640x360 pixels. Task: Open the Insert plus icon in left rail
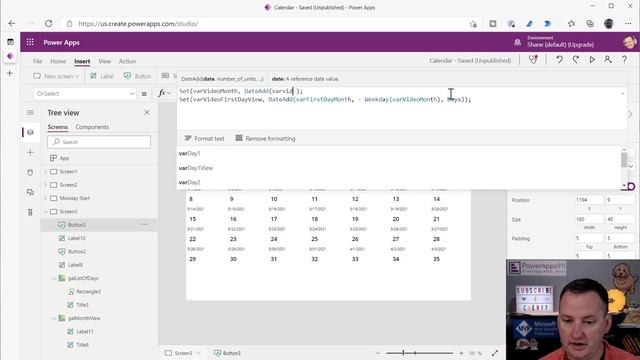[30, 152]
